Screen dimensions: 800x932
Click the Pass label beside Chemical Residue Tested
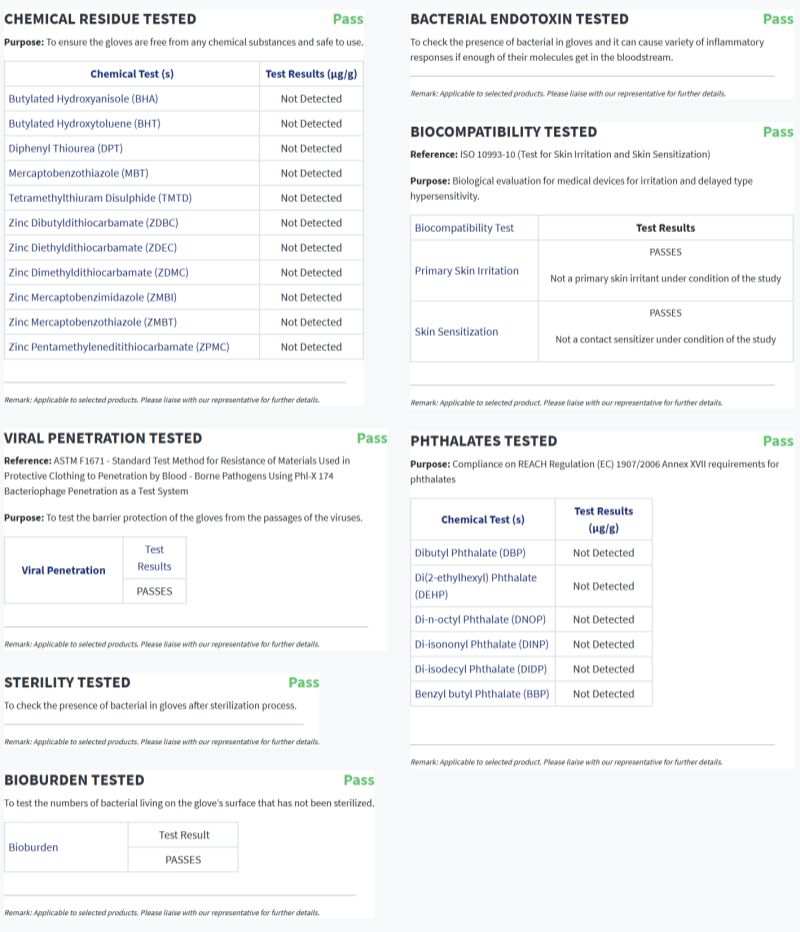(x=348, y=19)
